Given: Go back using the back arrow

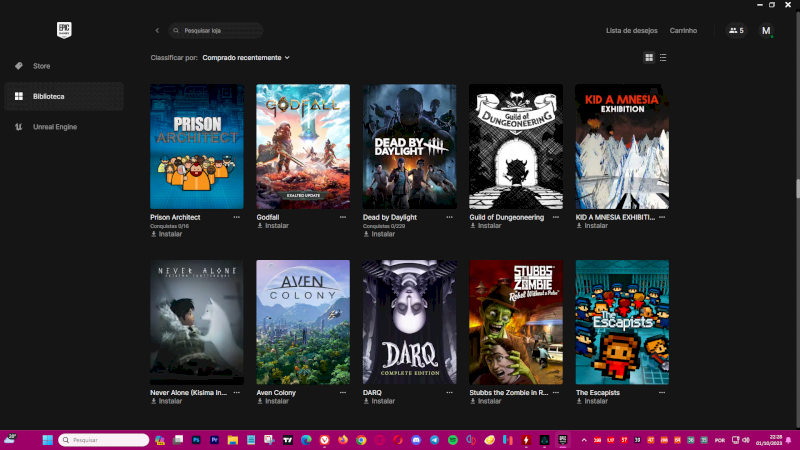Looking at the screenshot, I should click(x=157, y=31).
